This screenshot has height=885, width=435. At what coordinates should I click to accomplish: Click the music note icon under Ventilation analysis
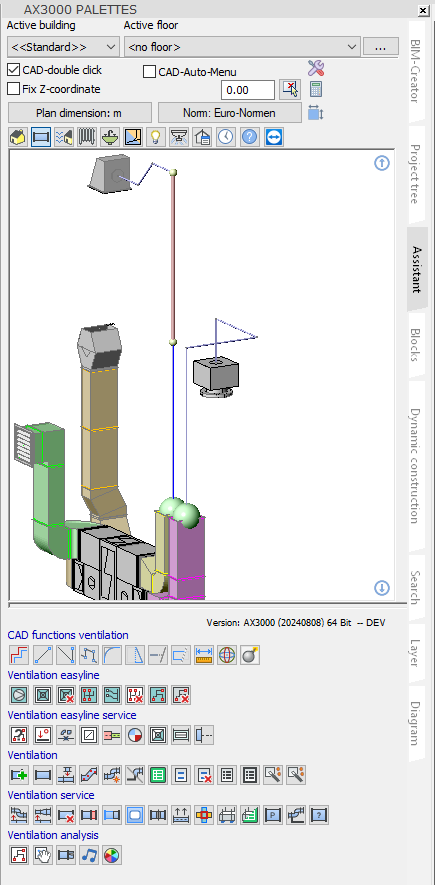[x=89, y=856]
